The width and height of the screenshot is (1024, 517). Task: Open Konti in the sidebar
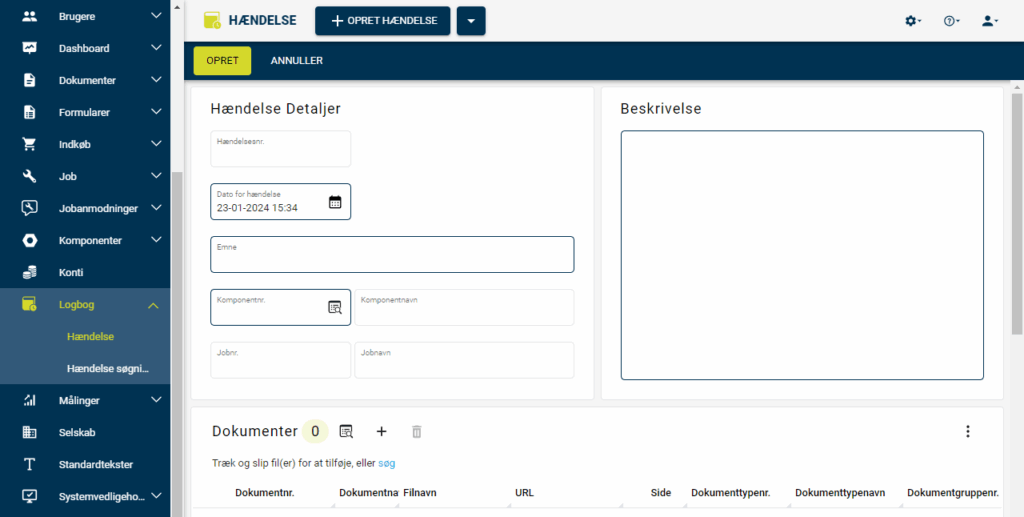71,272
